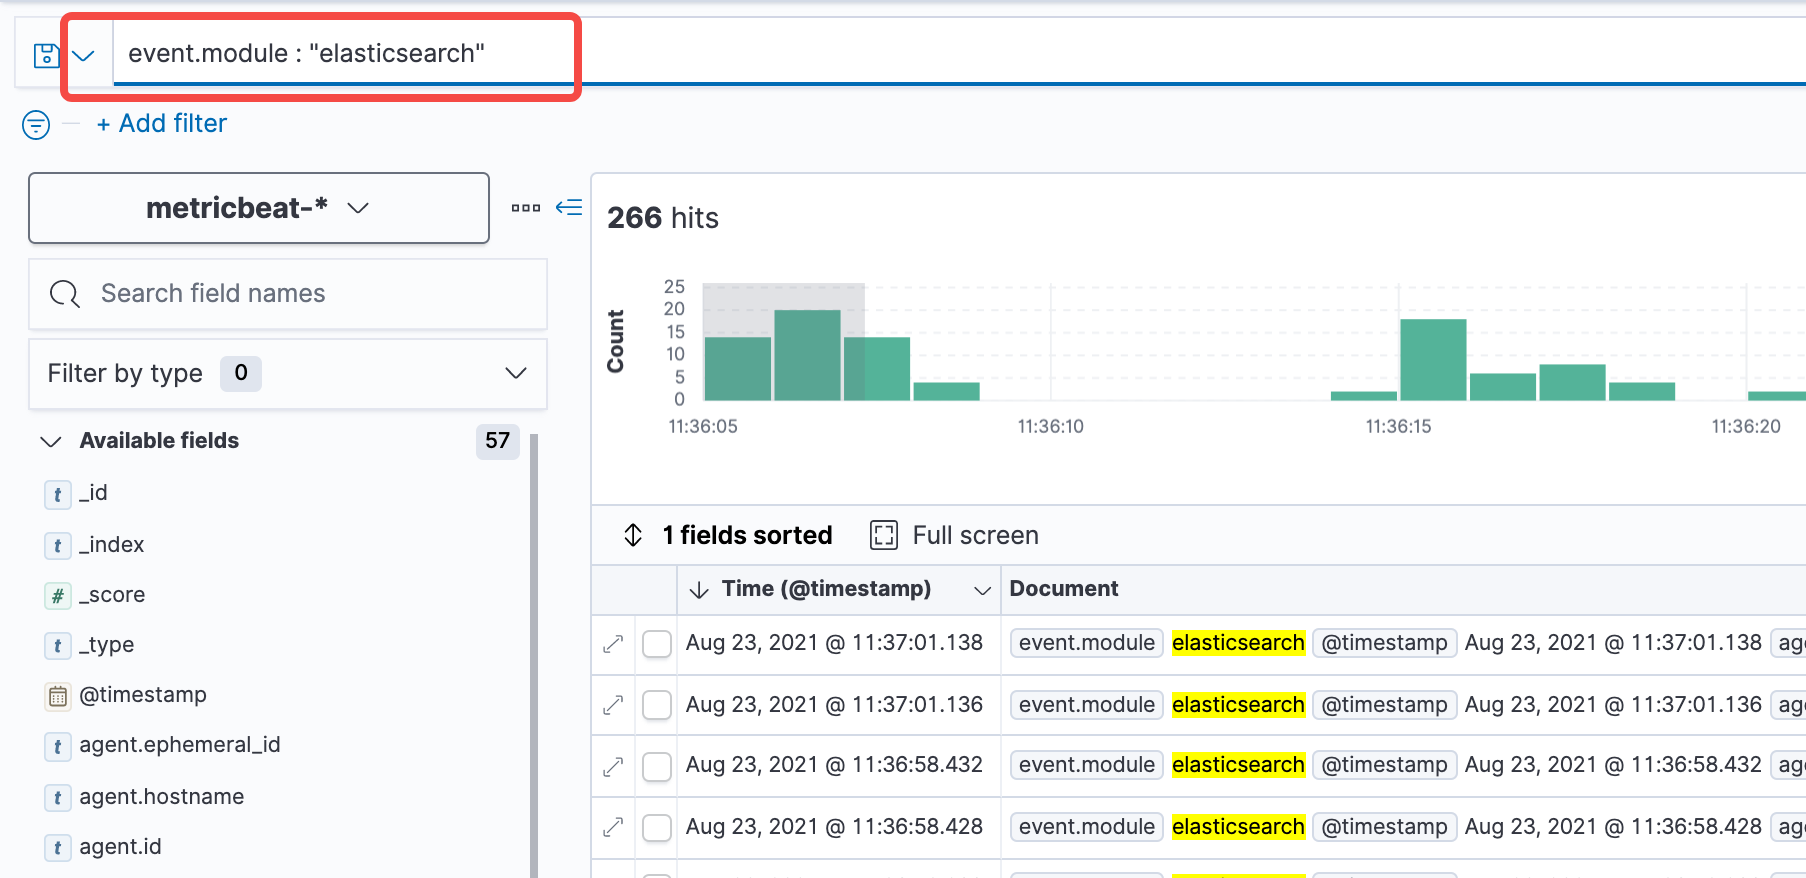Open the metricbeat-* index pattern dropdown
The height and width of the screenshot is (878, 1806).
259,208
